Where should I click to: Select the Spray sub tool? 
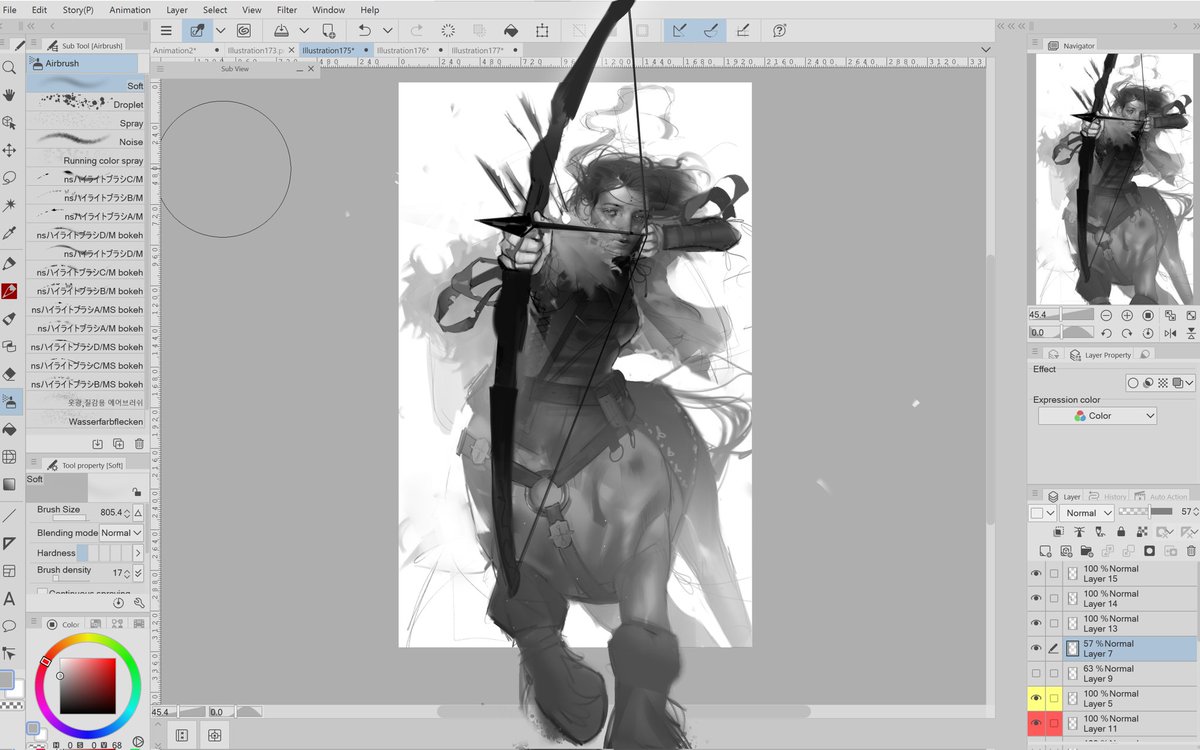click(86, 123)
